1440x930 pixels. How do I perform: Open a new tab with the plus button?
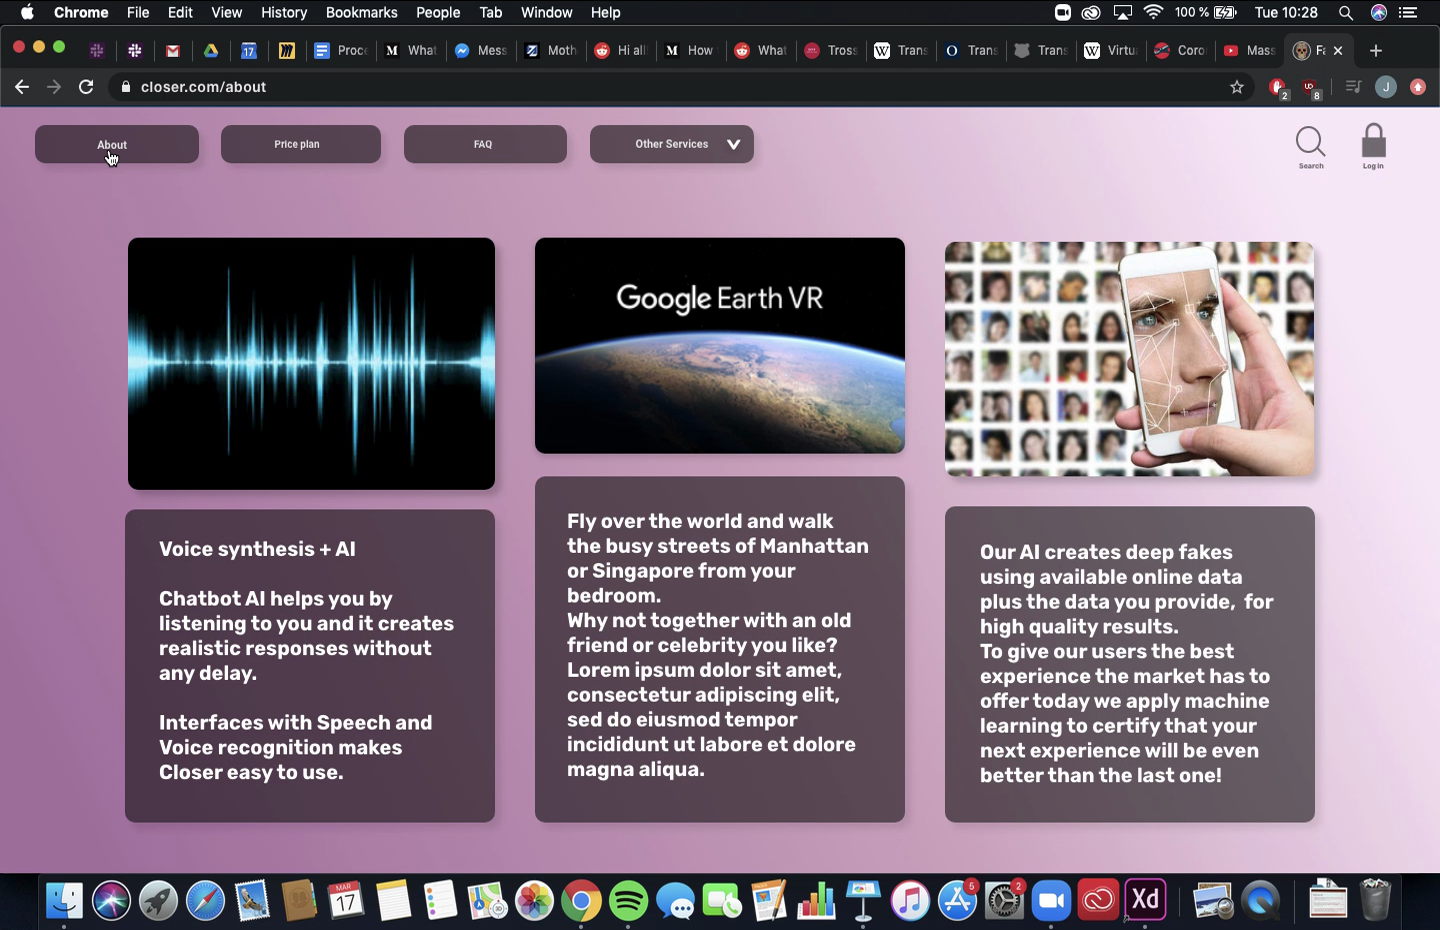tap(1376, 50)
